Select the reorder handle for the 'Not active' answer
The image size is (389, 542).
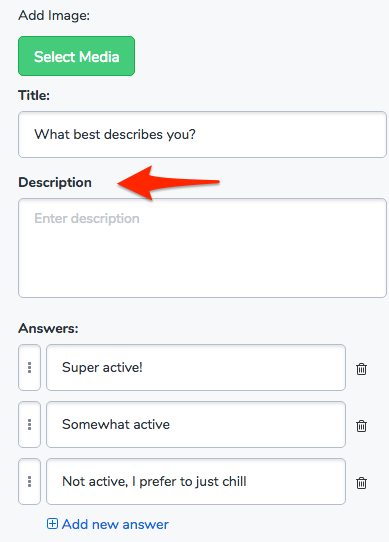[x=29, y=482]
